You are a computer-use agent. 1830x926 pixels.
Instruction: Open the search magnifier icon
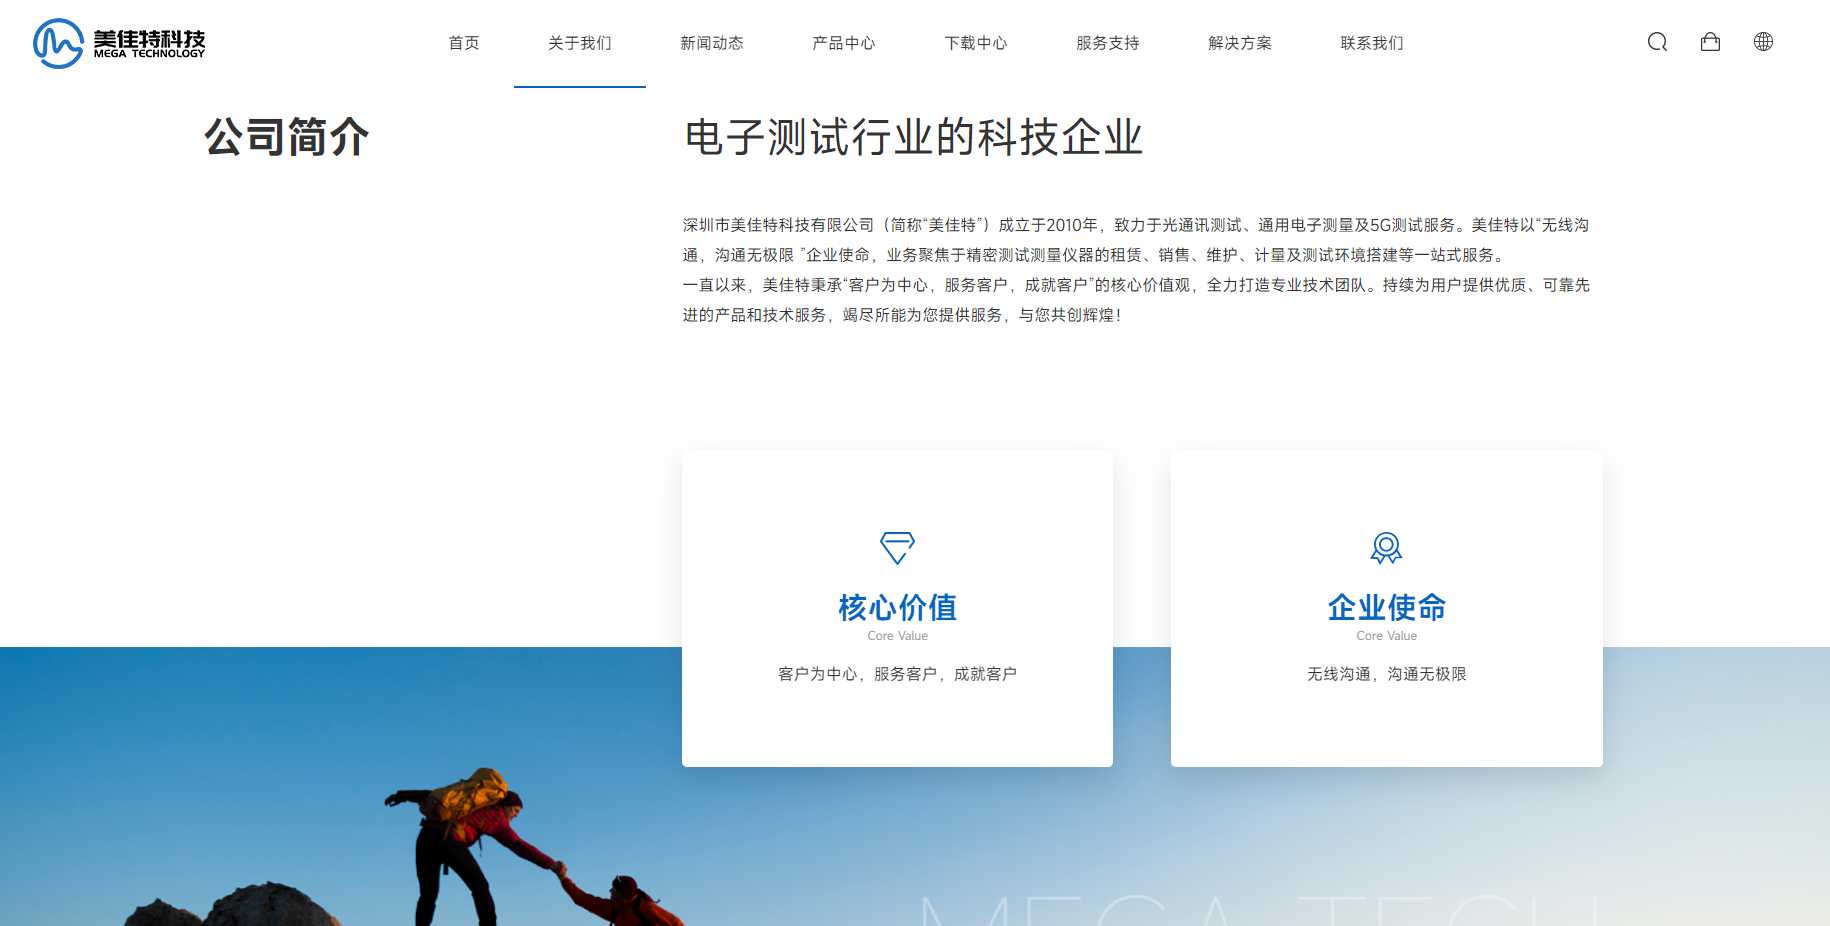tap(1657, 42)
